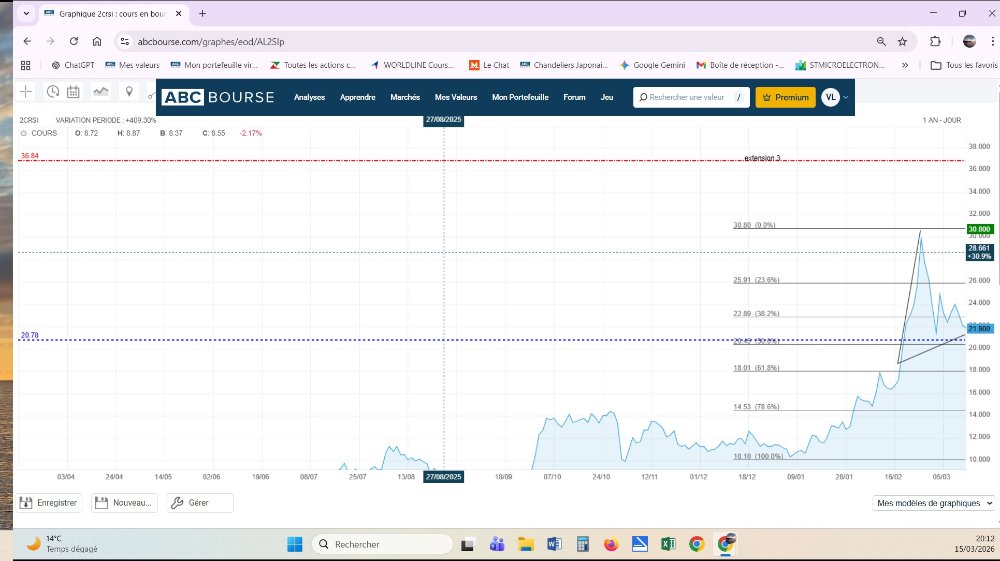Expand the hidden bookmarks overflow chevron
Image resolution: width=1000 pixels, height=561 pixels.
tap(905, 65)
